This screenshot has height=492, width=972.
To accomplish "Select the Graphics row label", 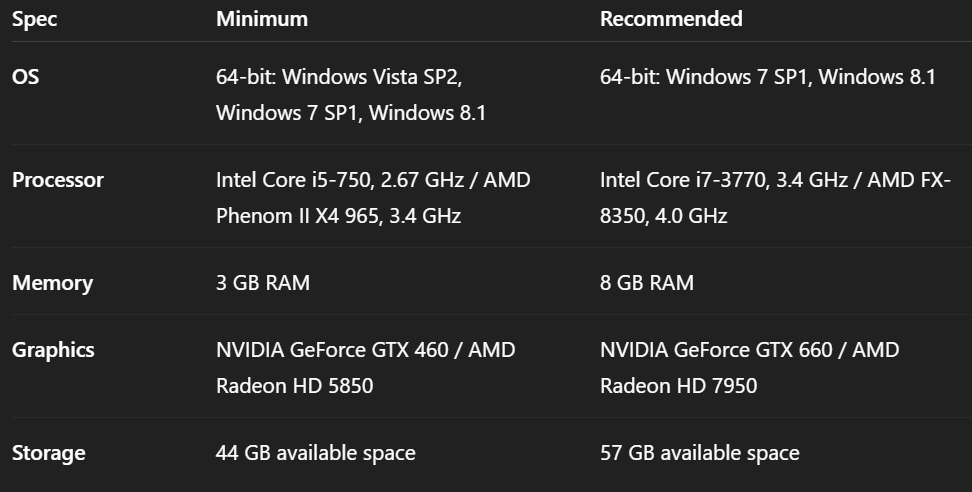I will click(53, 350).
